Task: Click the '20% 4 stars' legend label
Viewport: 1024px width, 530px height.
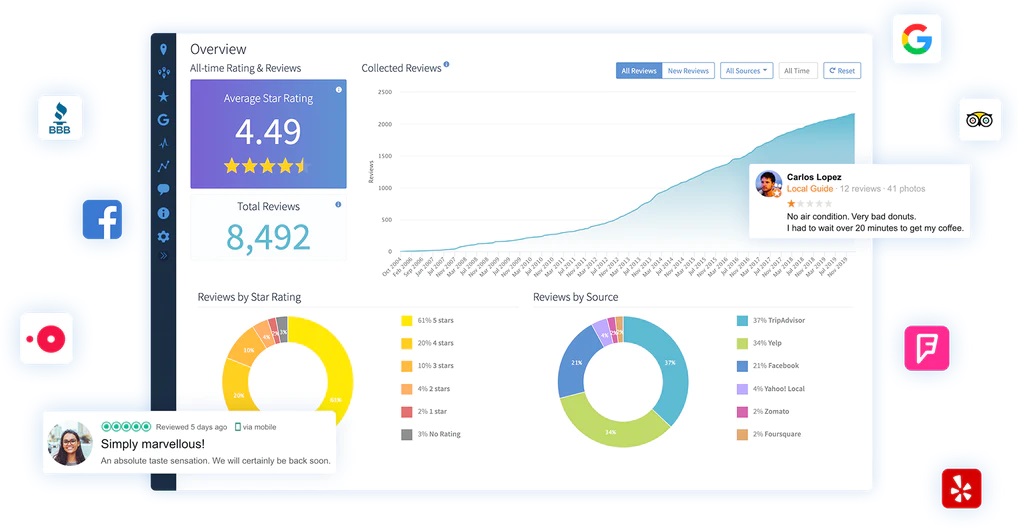Action: point(436,343)
